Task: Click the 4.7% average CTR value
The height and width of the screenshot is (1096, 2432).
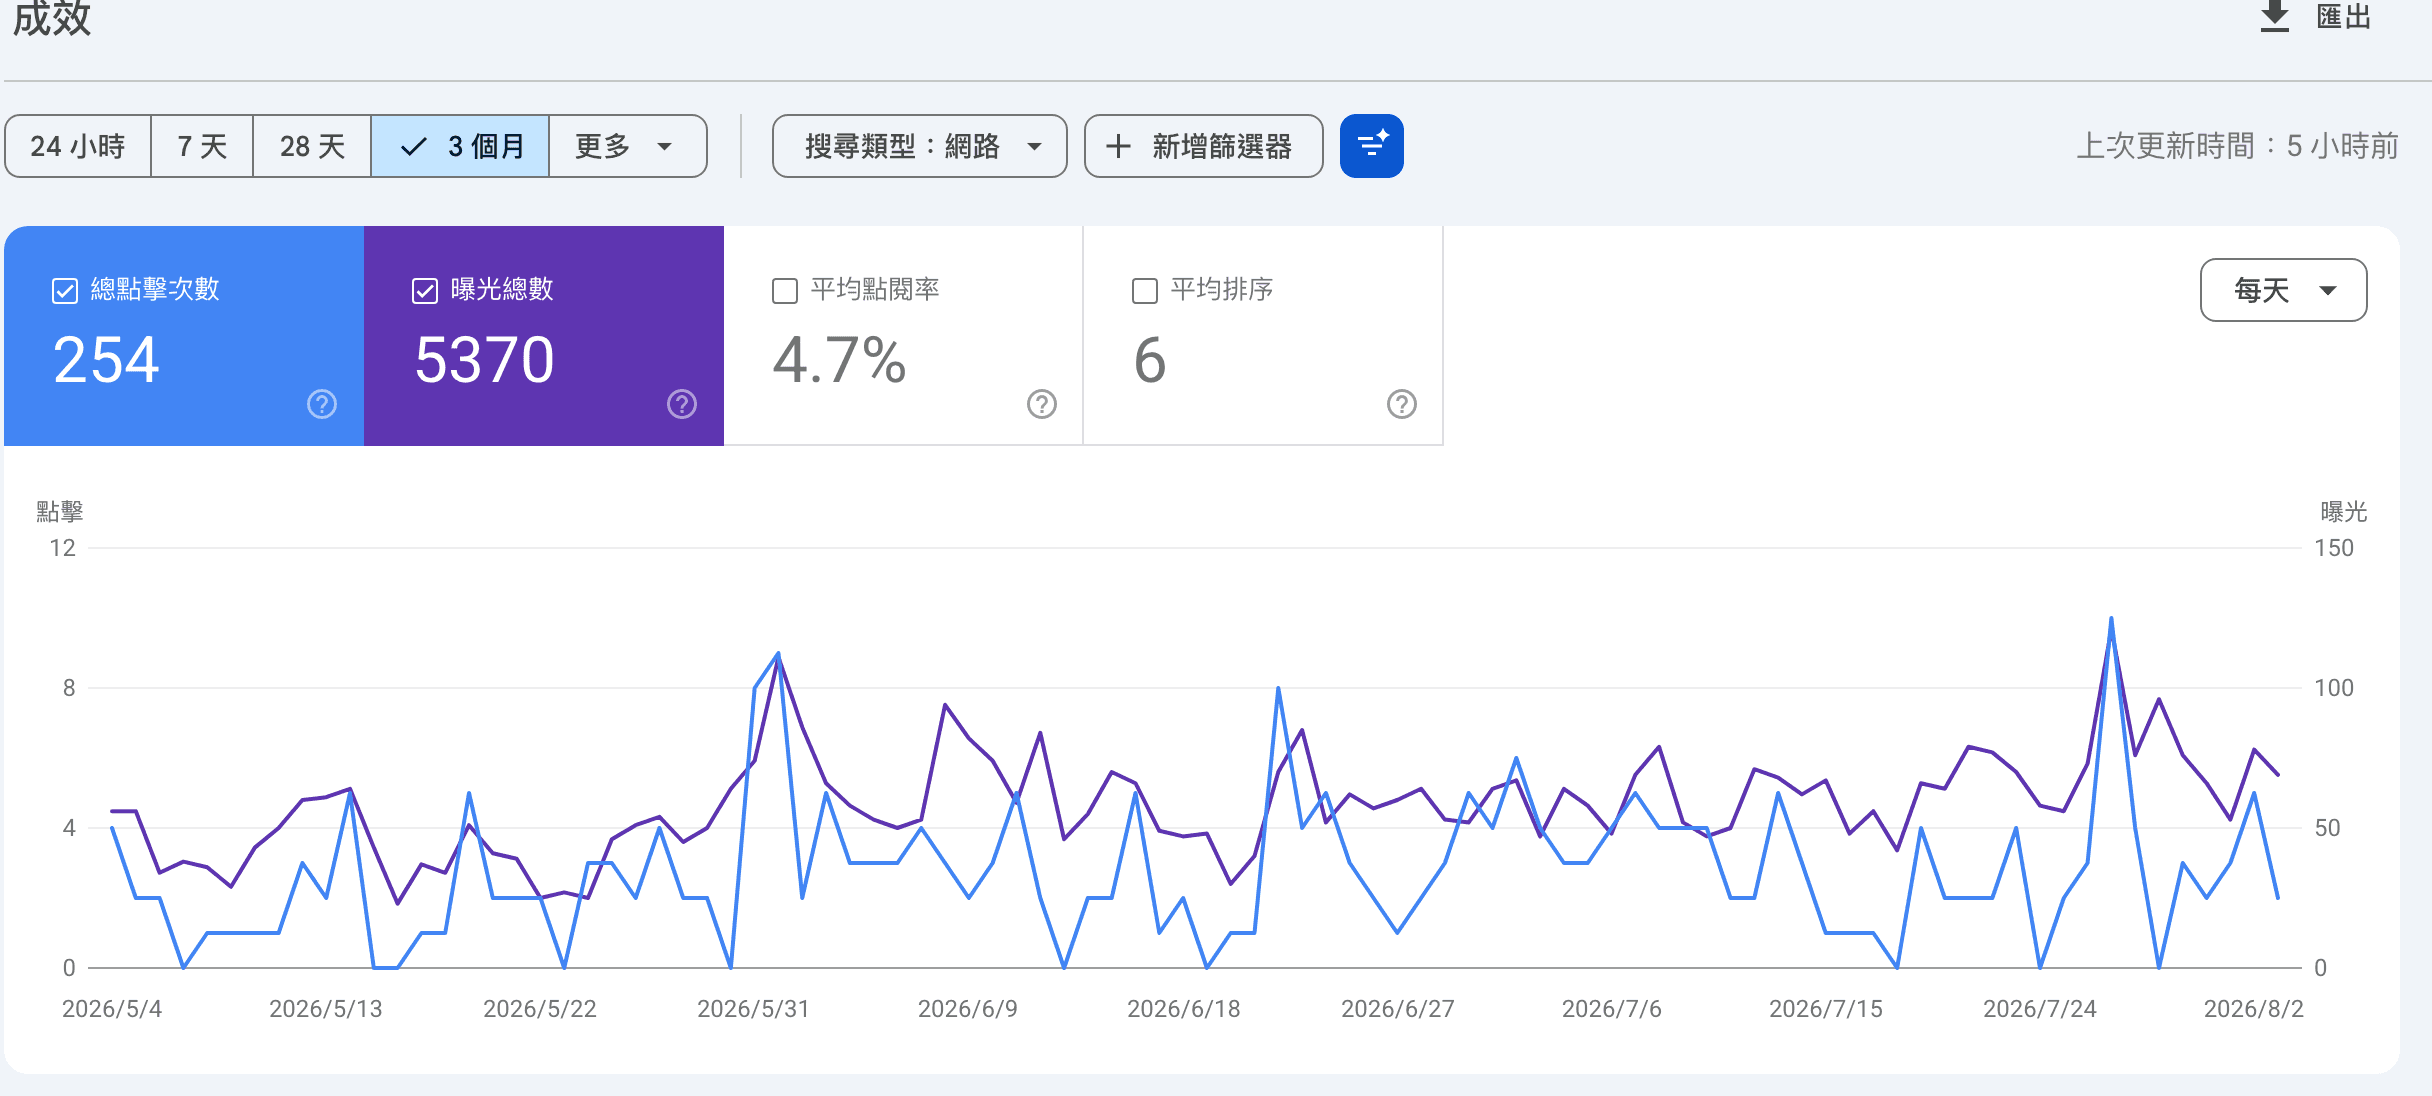Action: 839,360
